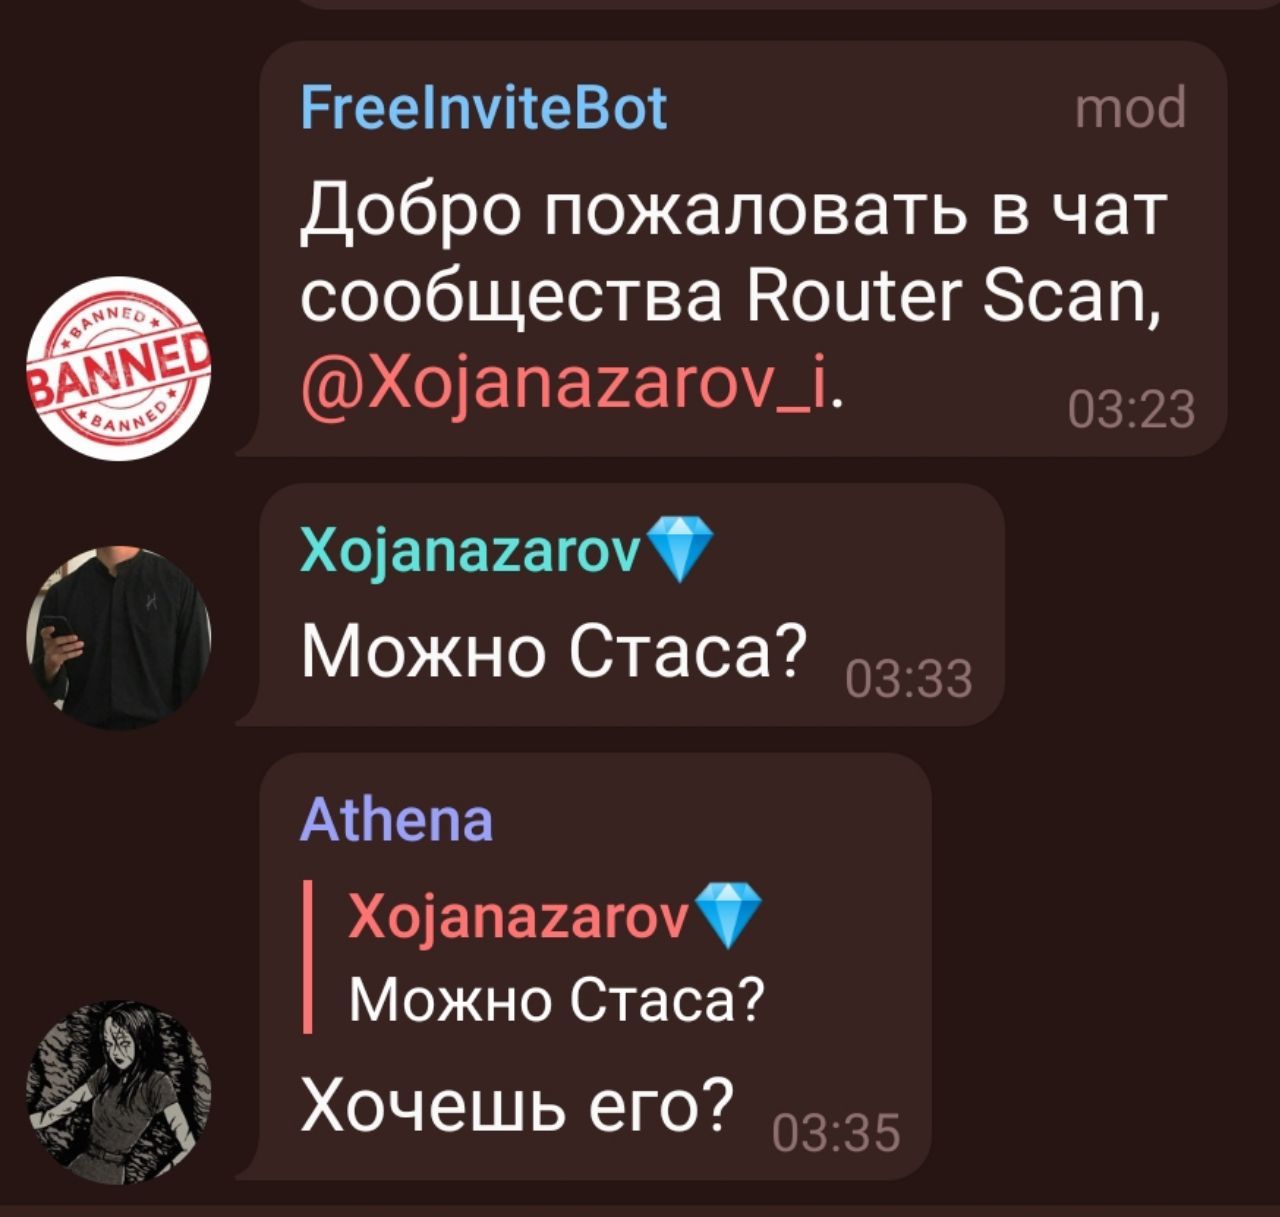This screenshot has width=1280, height=1217.
Task: Click the FreeInviteBot sender name
Action: (484, 108)
